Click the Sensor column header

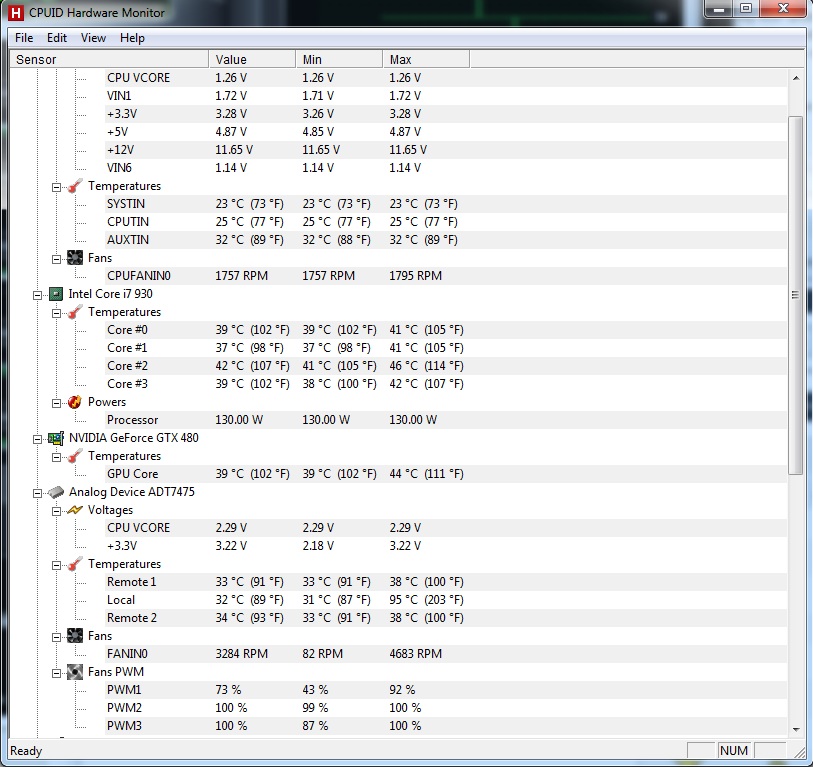click(x=109, y=60)
